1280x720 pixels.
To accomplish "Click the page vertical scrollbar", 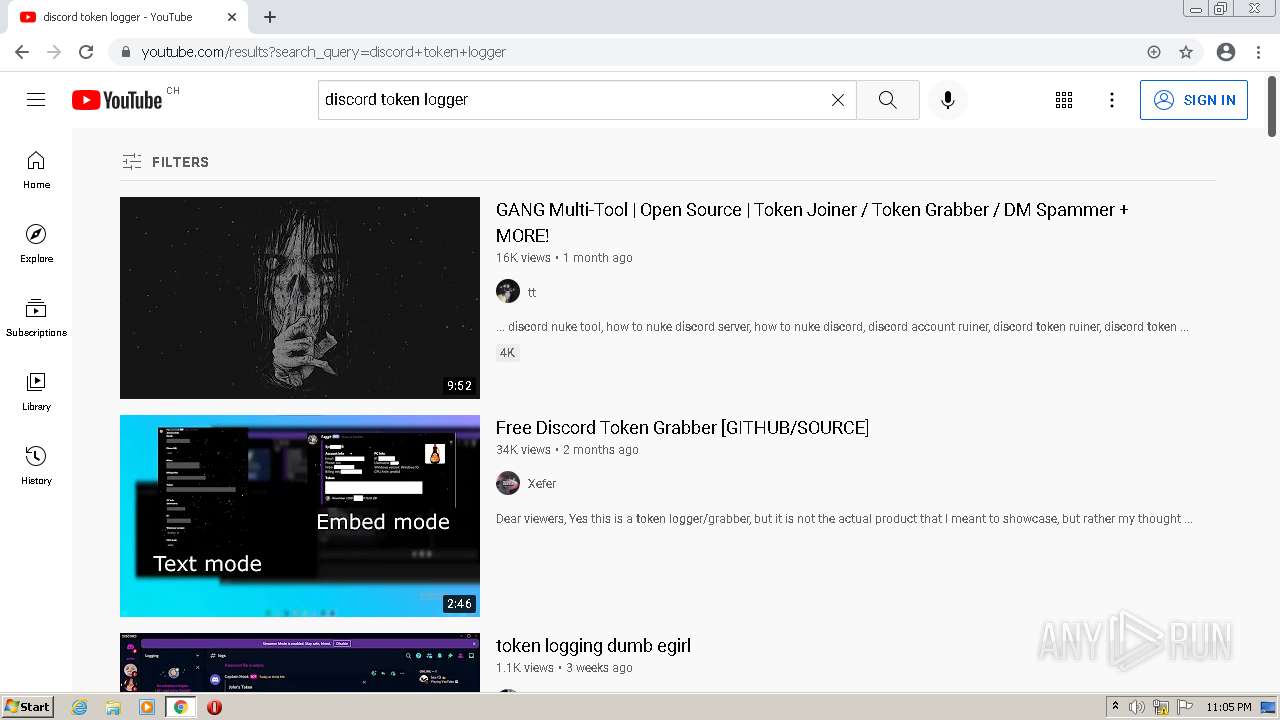I will tap(1272, 105).
